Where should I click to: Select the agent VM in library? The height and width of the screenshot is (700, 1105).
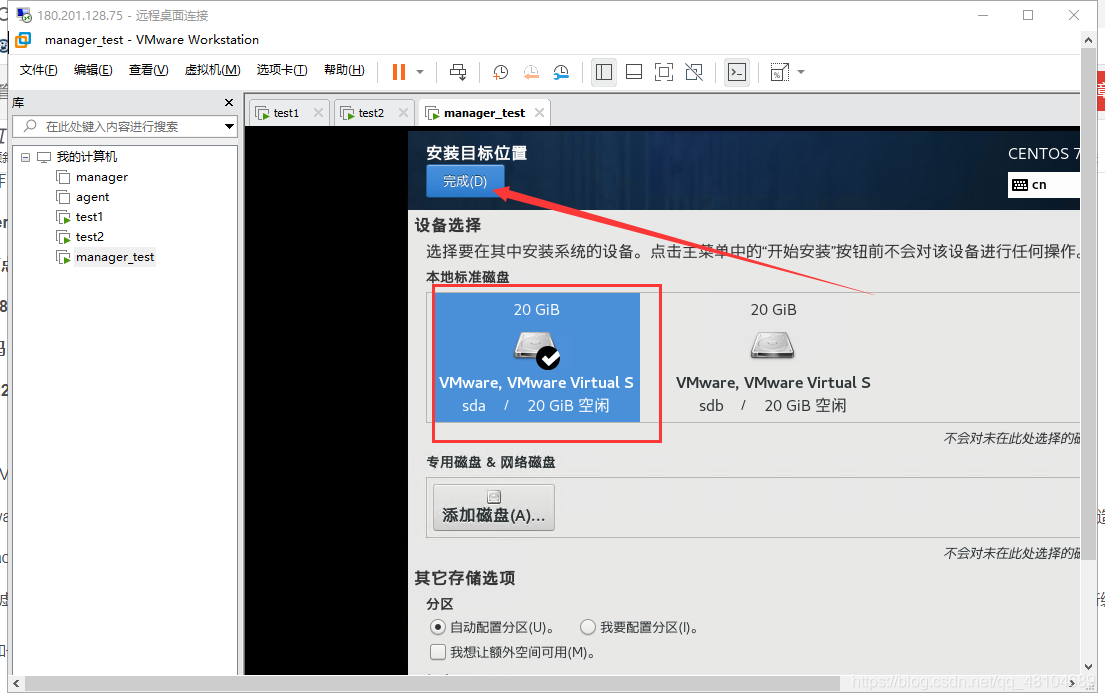[x=92, y=197]
